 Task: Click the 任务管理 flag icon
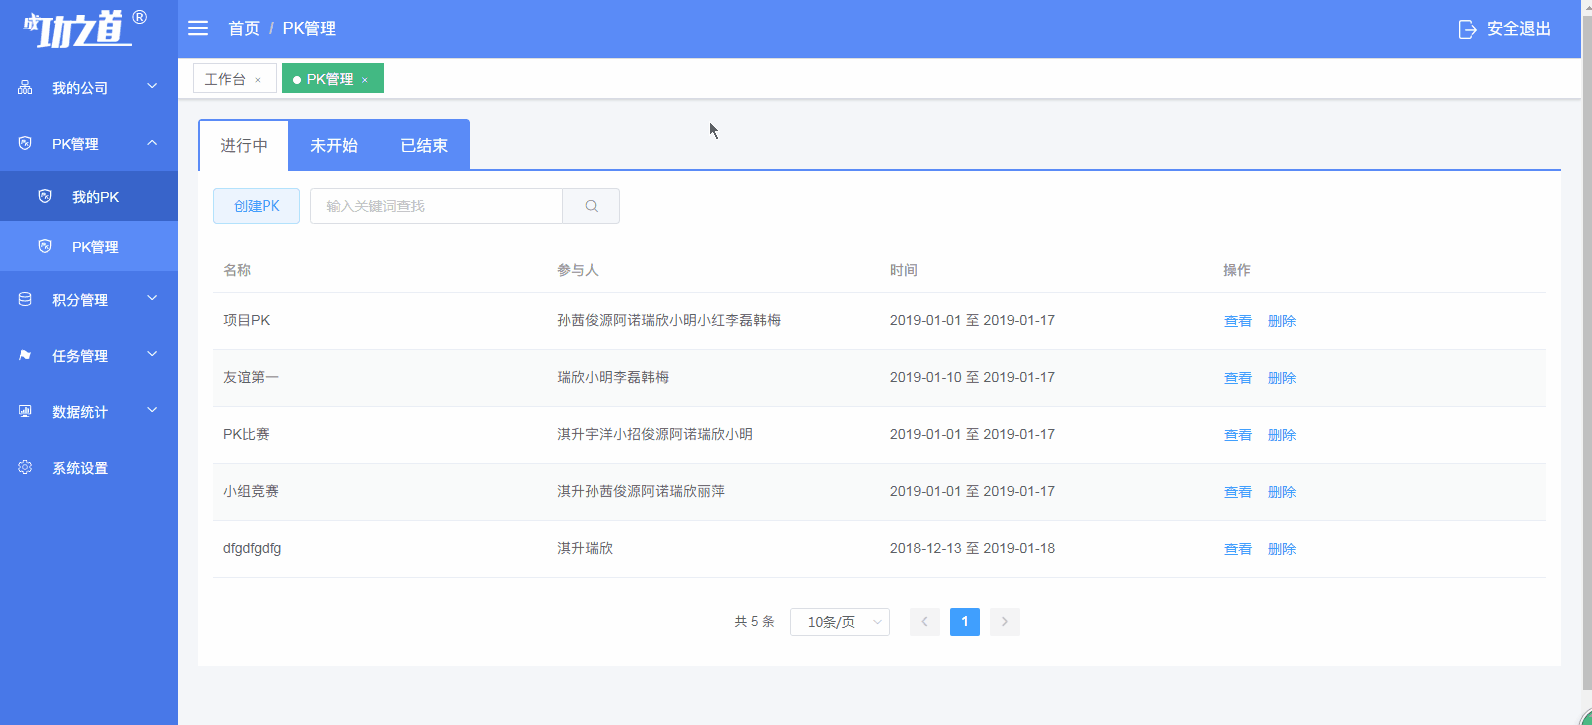click(x=25, y=356)
